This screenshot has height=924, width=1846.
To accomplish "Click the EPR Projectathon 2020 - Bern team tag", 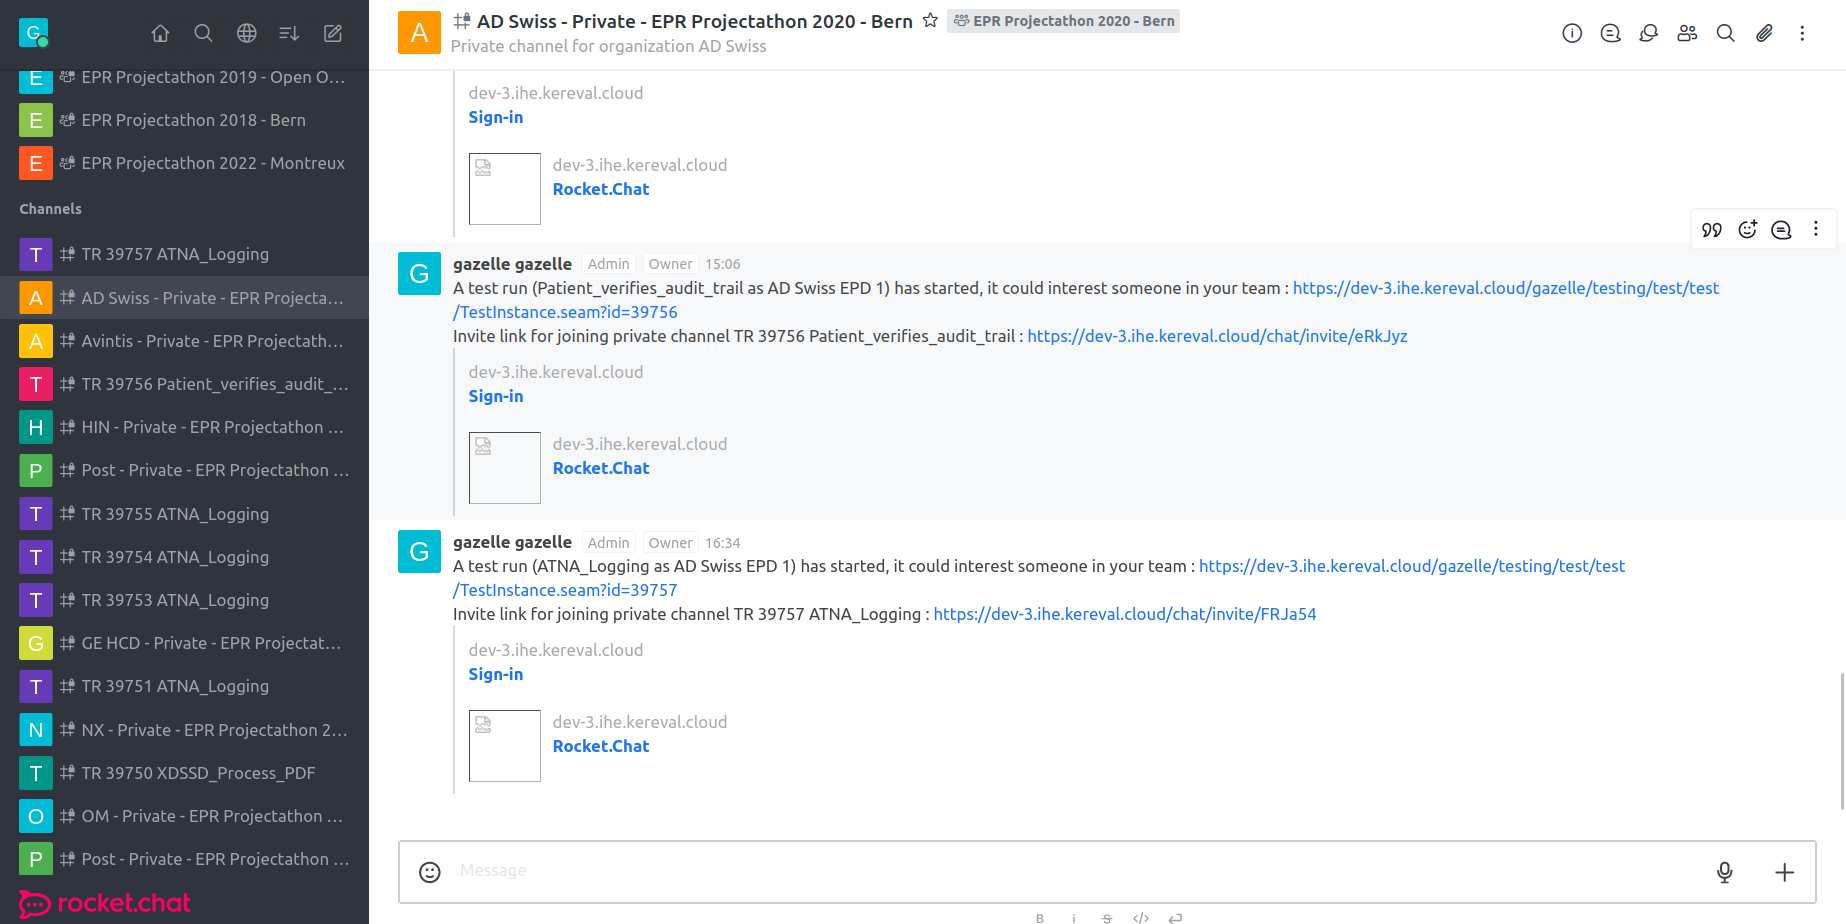I will click(1064, 21).
